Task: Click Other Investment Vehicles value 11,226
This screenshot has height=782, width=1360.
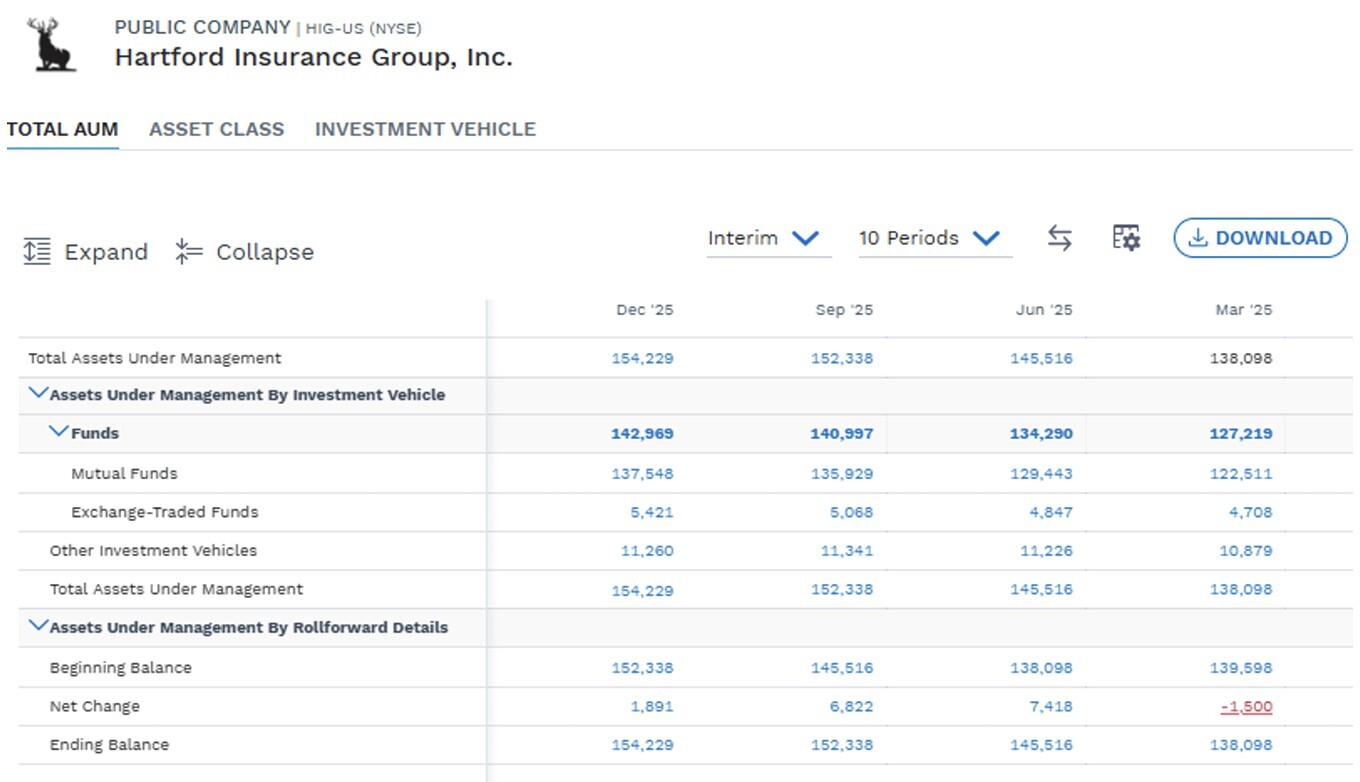Action: pos(1047,551)
